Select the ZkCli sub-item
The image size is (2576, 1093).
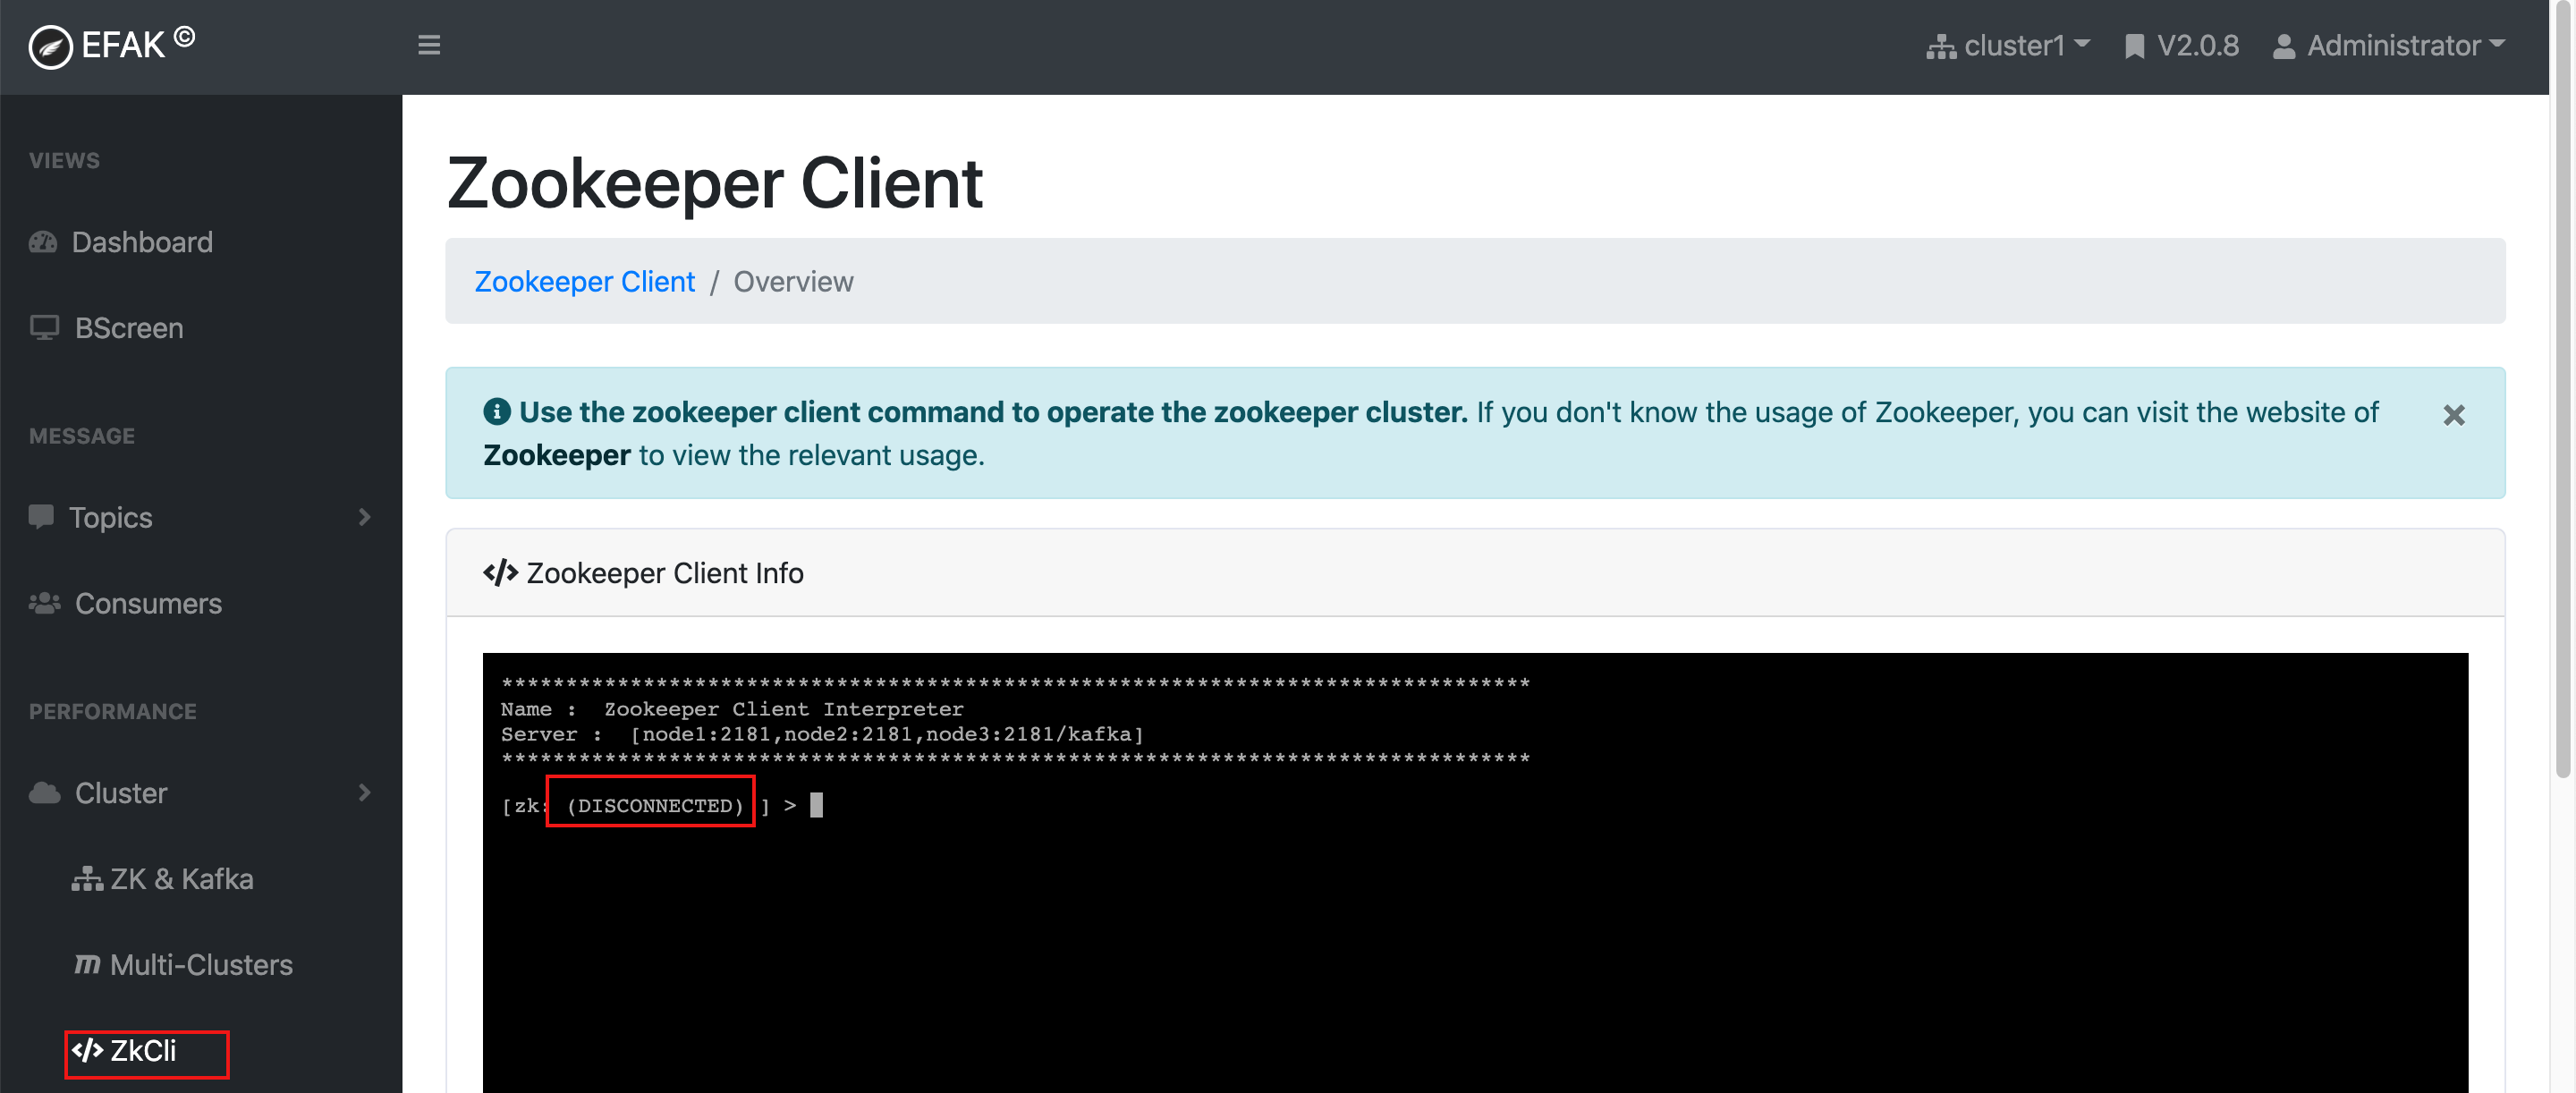tap(124, 1051)
